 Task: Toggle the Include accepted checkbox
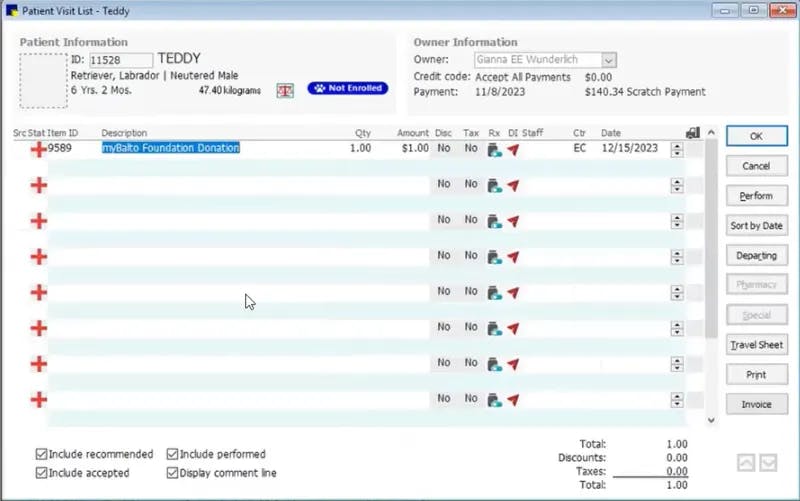click(x=41, y=473)
